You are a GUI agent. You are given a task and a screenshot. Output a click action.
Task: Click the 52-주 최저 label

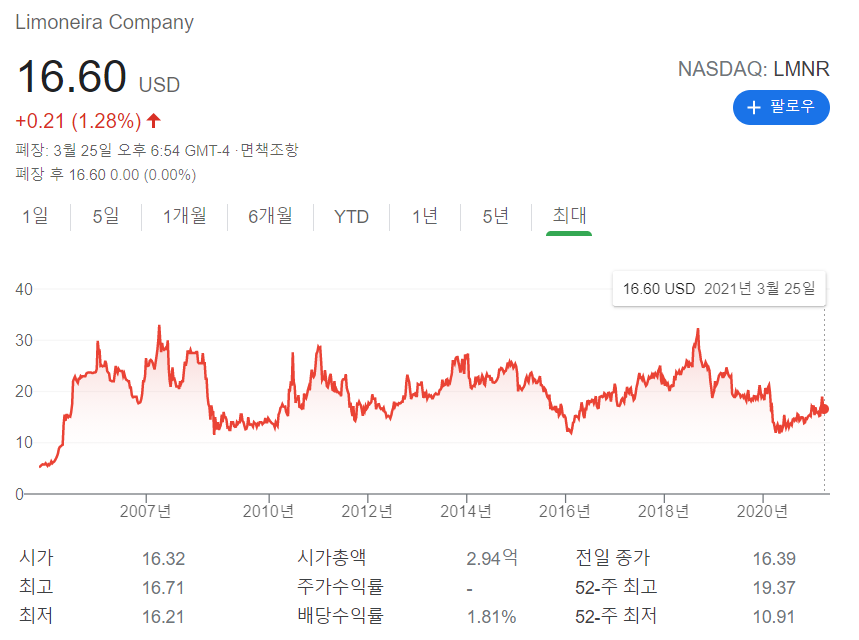point(616,616)
